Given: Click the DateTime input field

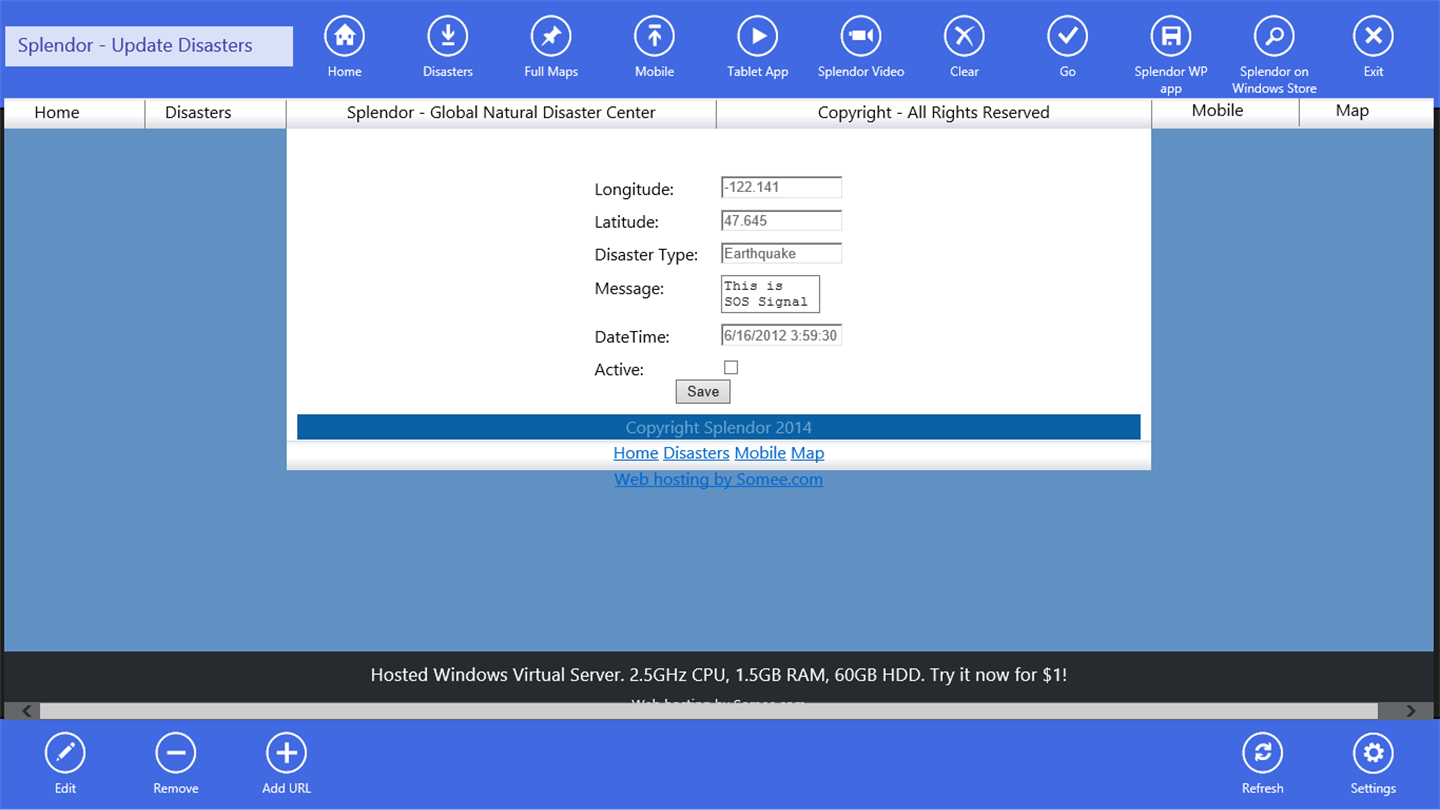Looking at the screenshot, I should [781, 335].
